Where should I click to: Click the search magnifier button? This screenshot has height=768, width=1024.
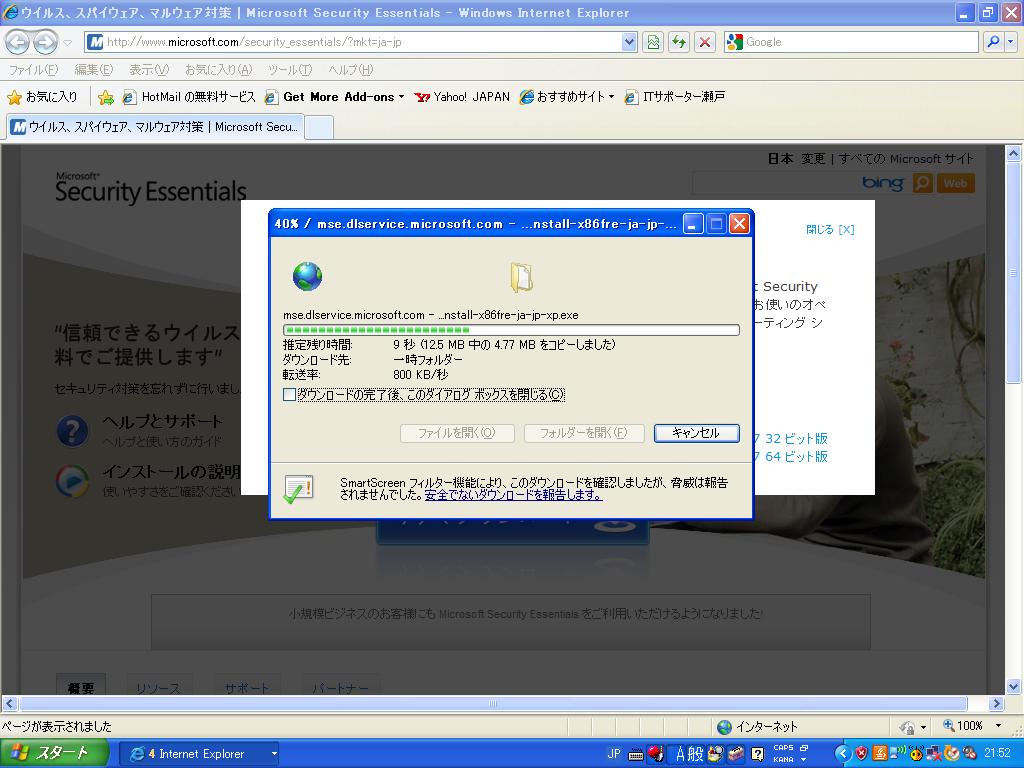pos(993,42)
